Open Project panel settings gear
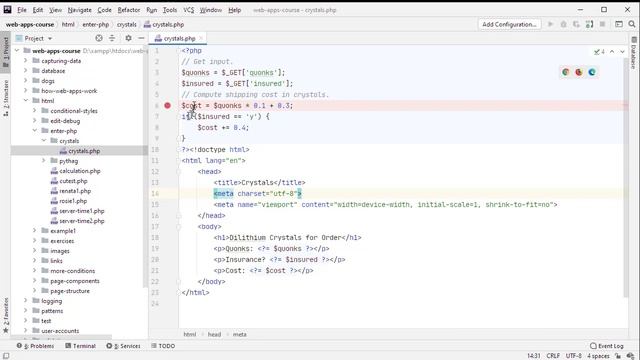This screenshot has width=640, height=360. click(128, 38)
